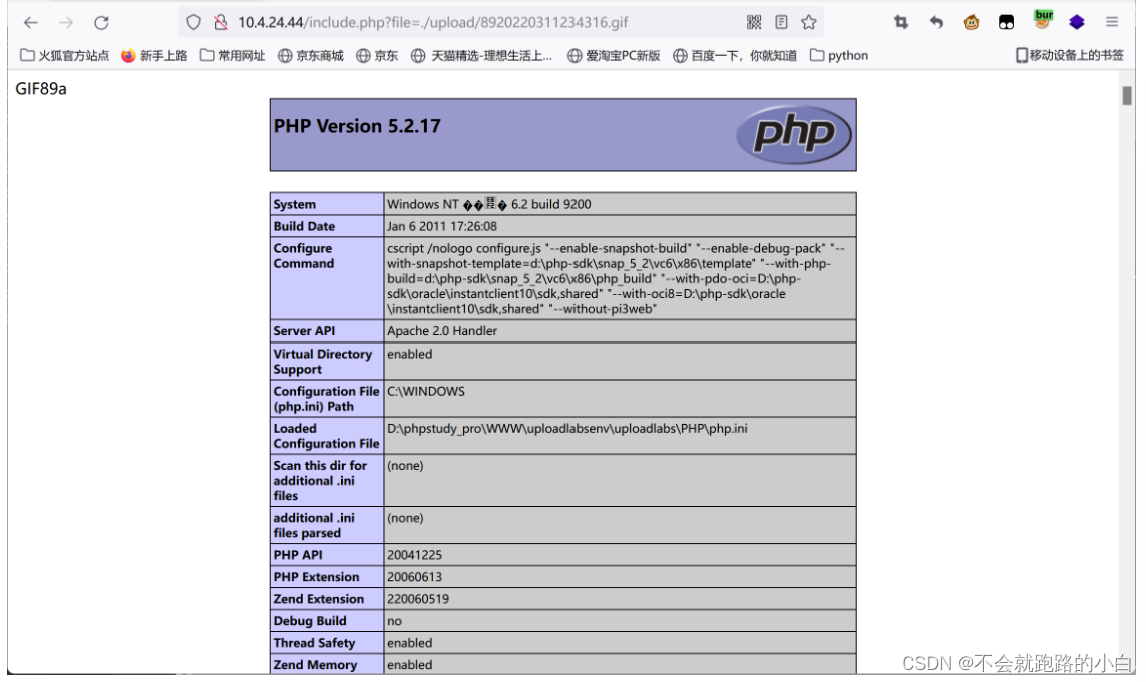The image size is (1146, 682).
Task: Open the black mask extension icon
Action: [1006, 23]
